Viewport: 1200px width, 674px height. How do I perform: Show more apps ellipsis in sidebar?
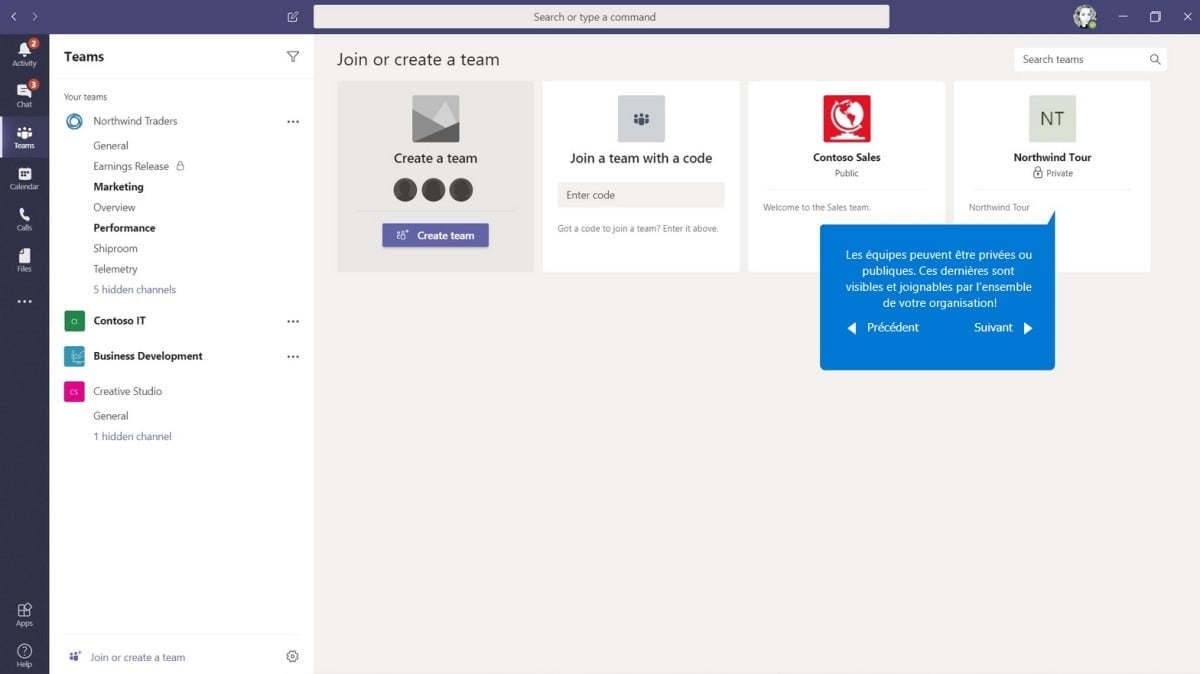24,301
